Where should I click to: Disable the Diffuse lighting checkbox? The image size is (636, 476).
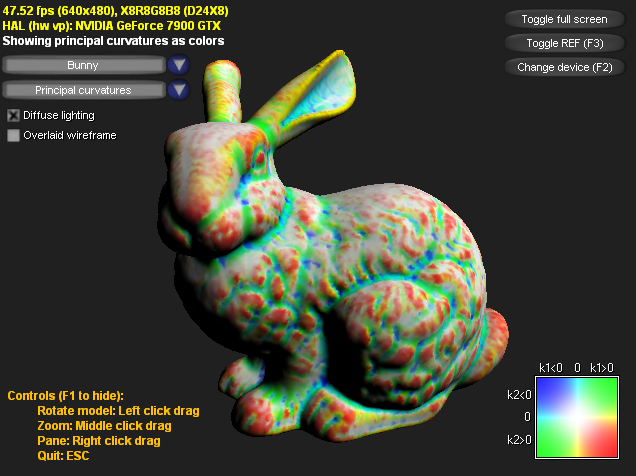click(x=13, y=116)
